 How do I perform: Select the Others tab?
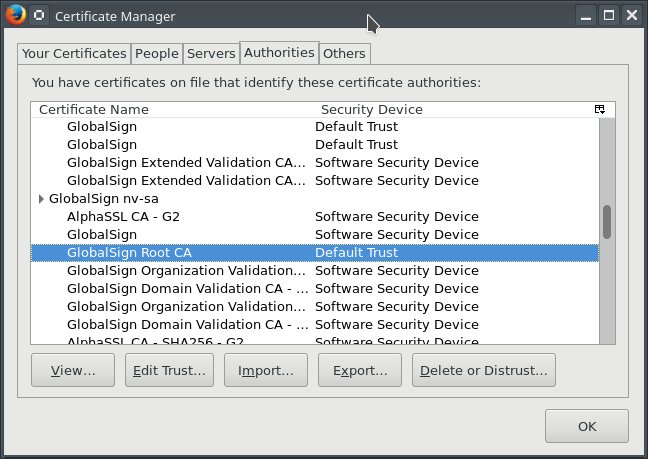click(345, 53)
